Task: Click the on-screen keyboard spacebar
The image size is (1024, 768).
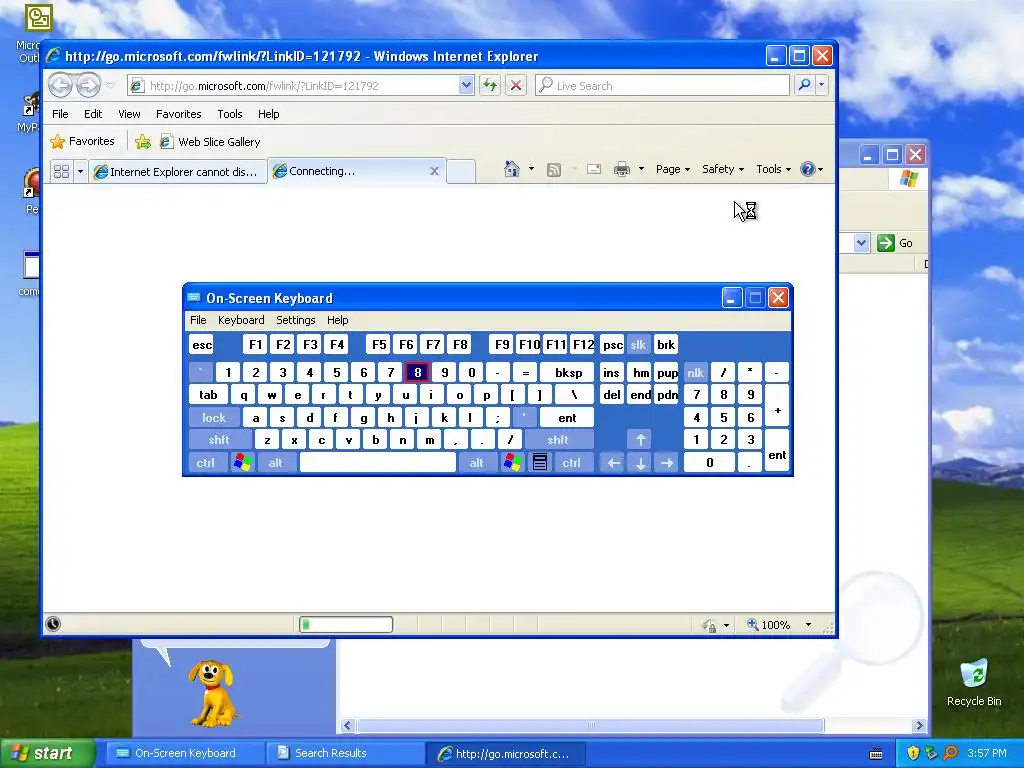Action: 377,462
